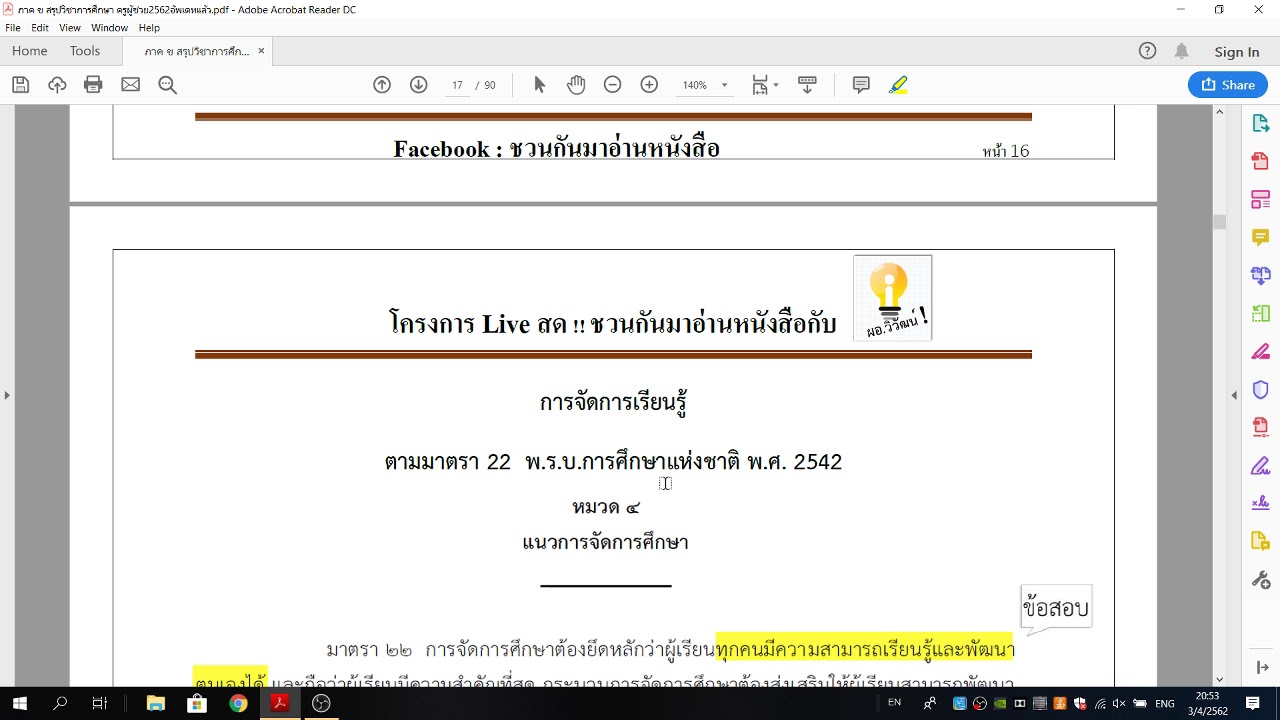
Task: Open the Create PDF side tool
Action: click(x=1260, y=161)
